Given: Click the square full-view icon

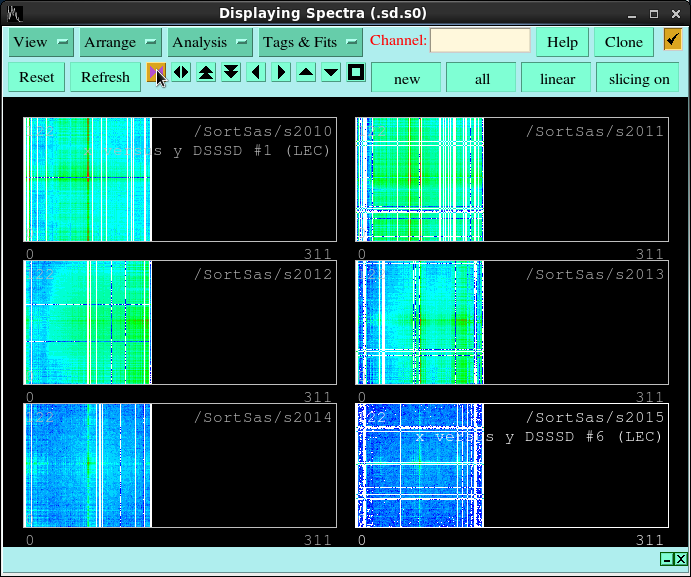Looking at the screenshot, I should pyautogui.click(x=355, y=73).
